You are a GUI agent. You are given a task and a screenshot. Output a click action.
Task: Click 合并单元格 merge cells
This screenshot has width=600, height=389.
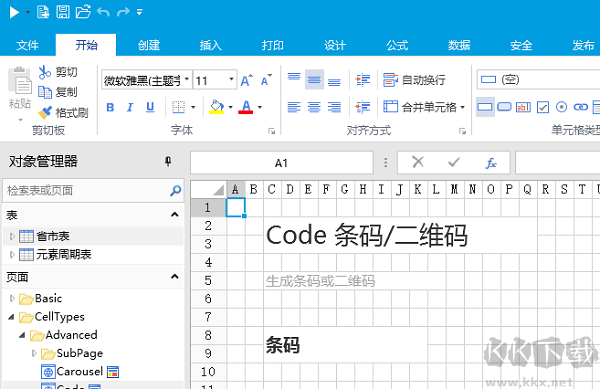[x=420, y=107]
